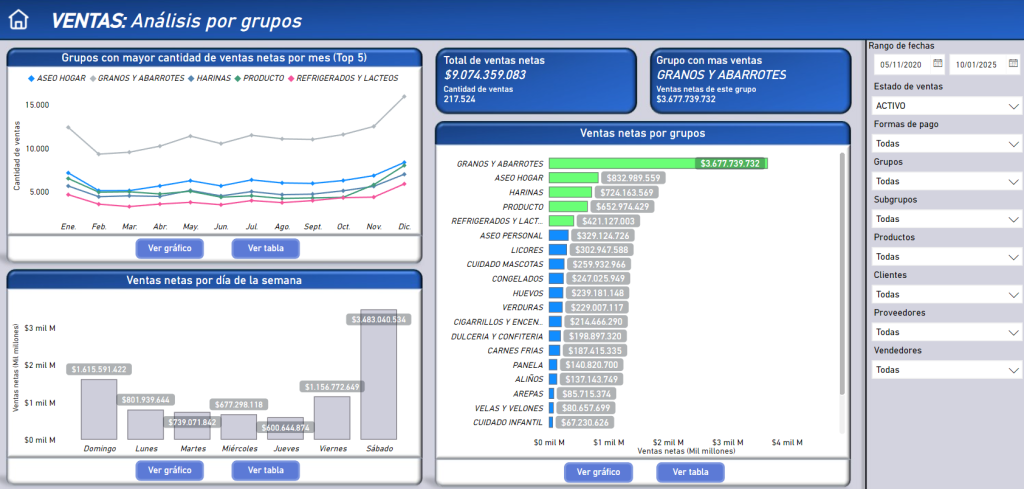Open the end date calendar picker icon

(1012, 64)
